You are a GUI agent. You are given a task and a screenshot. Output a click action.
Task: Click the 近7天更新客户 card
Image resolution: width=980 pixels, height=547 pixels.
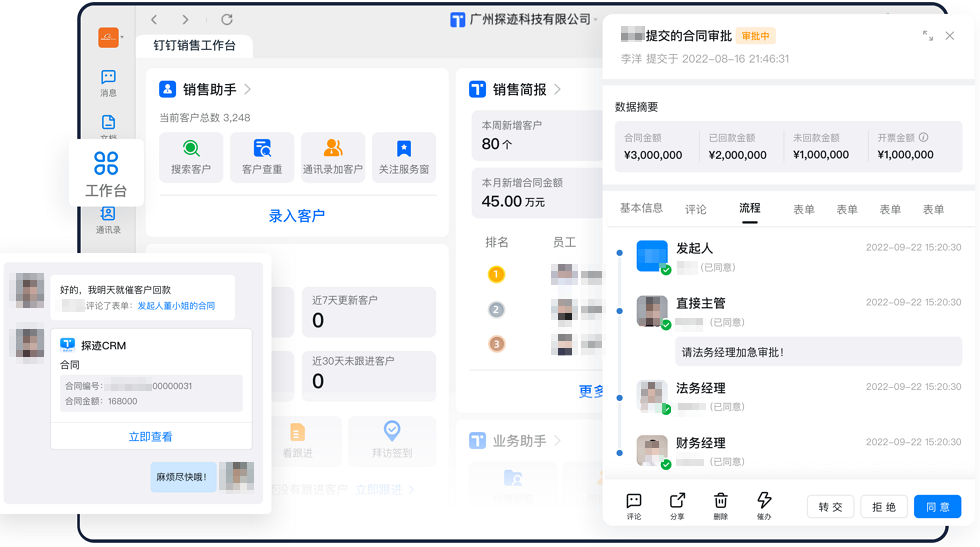click(x=369, y=311)
